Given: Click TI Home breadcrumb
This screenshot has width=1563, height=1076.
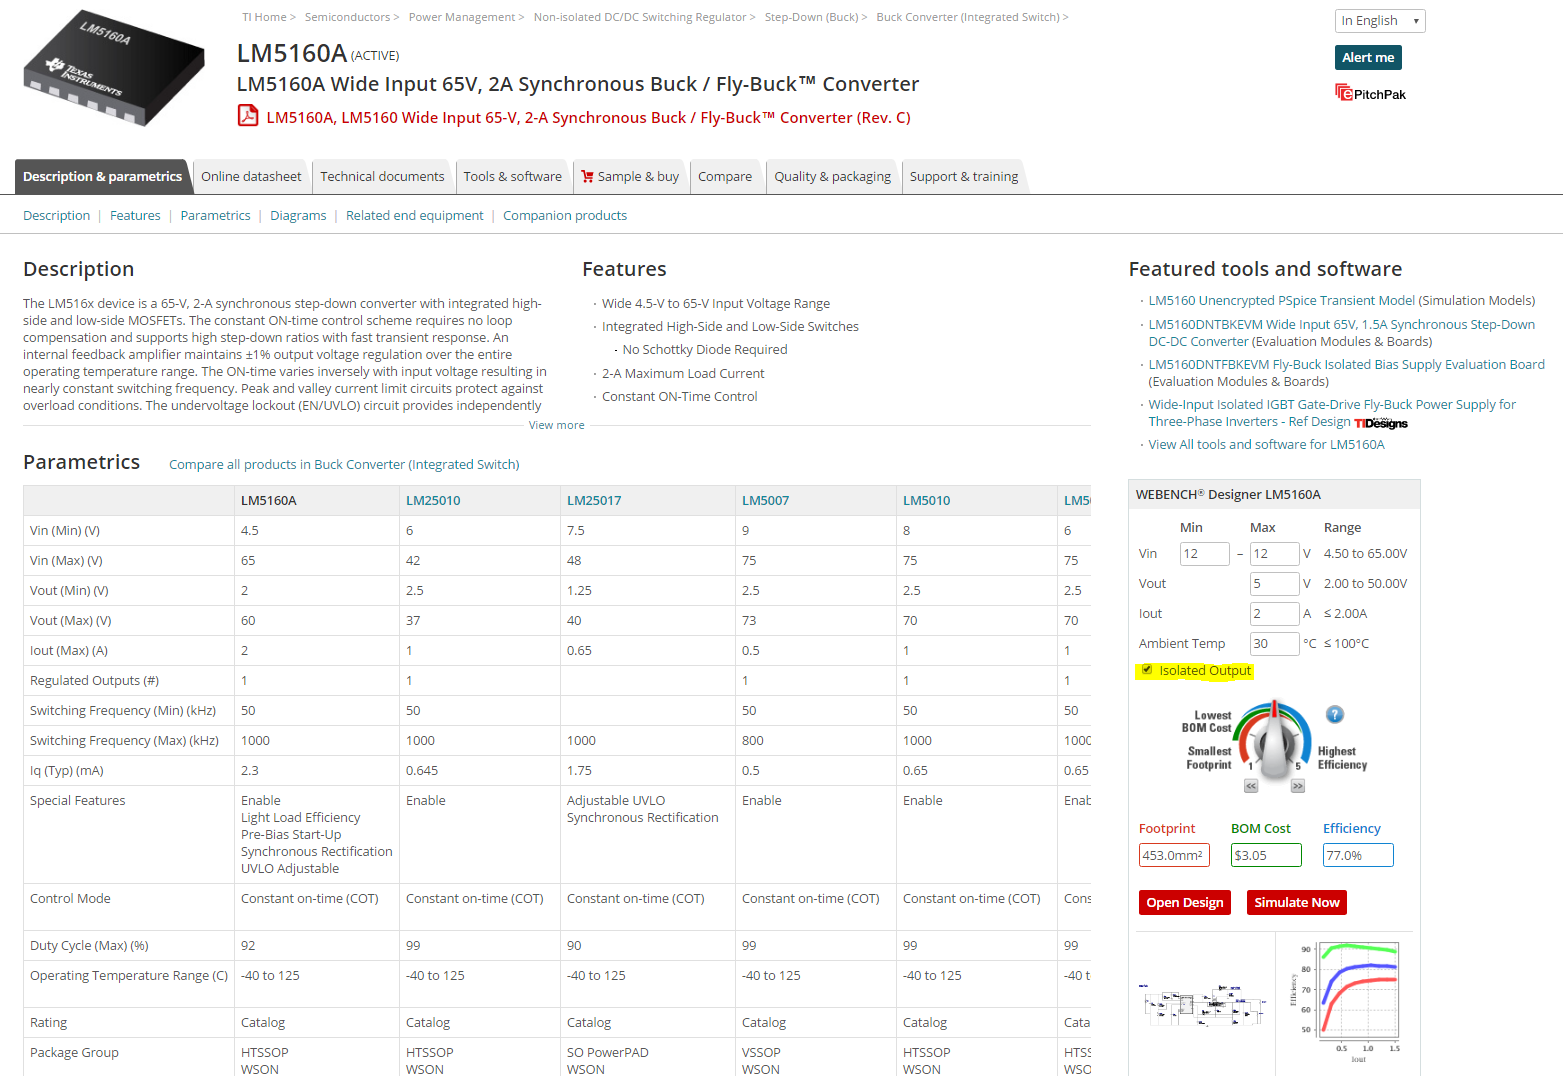Looking at the screenshot, I should 264,17.
